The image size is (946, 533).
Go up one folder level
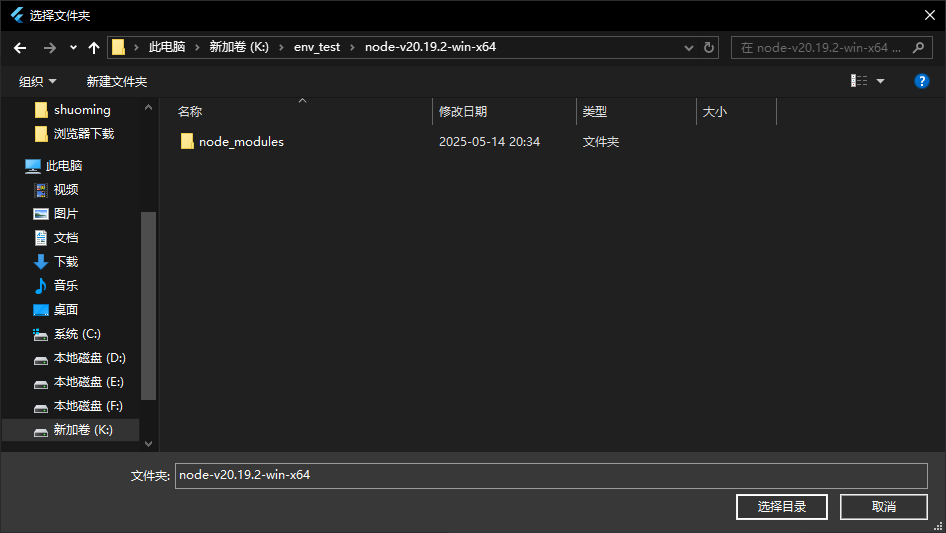coord(94,48)
